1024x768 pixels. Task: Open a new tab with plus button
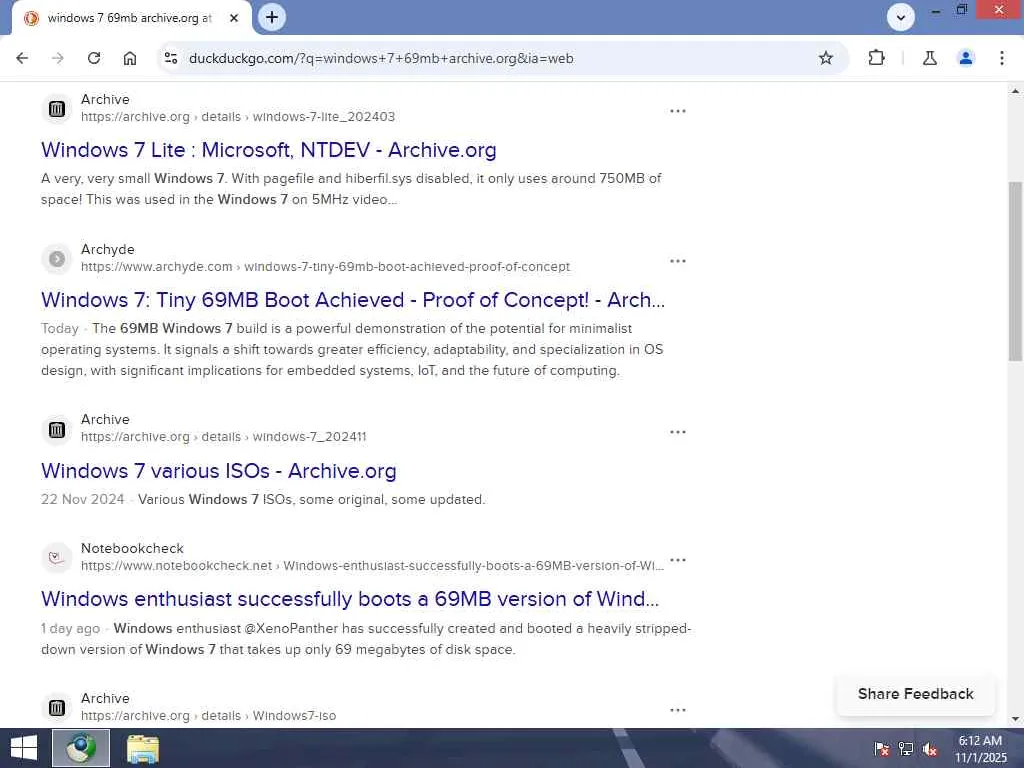pyautogui.click(x=272, y=17)
